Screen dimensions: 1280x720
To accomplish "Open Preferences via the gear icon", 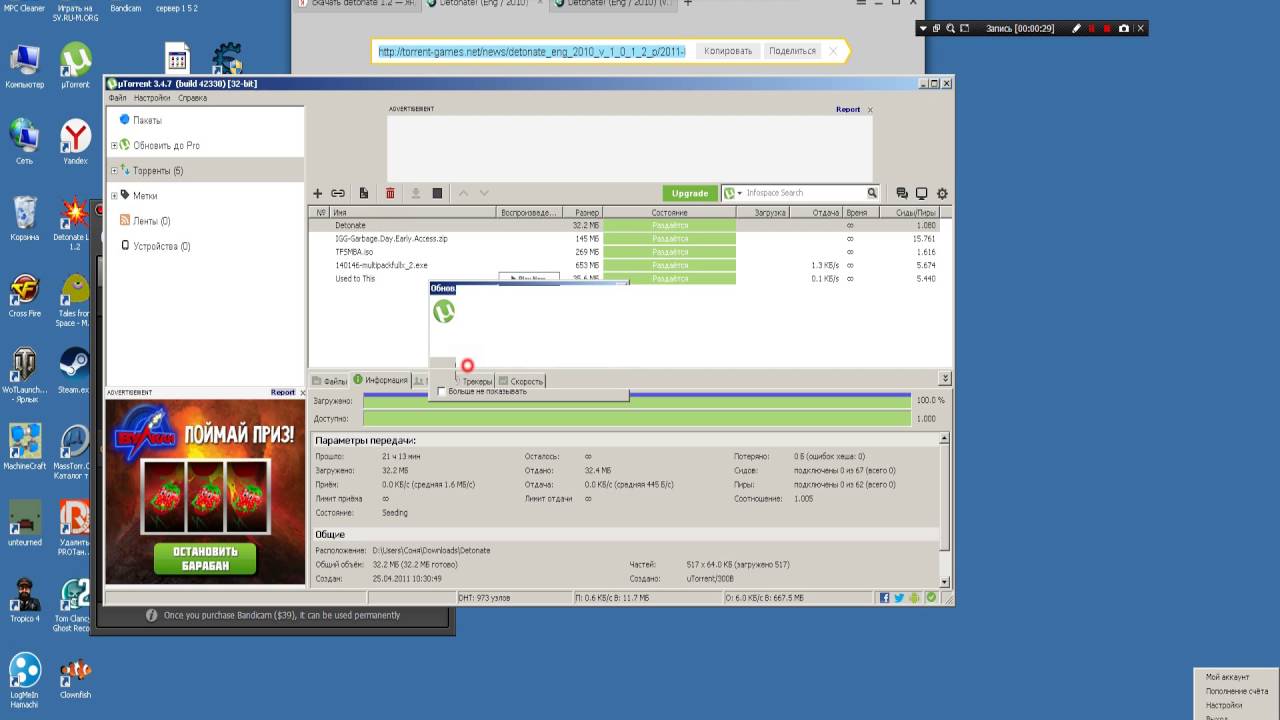I will (941, 193).
